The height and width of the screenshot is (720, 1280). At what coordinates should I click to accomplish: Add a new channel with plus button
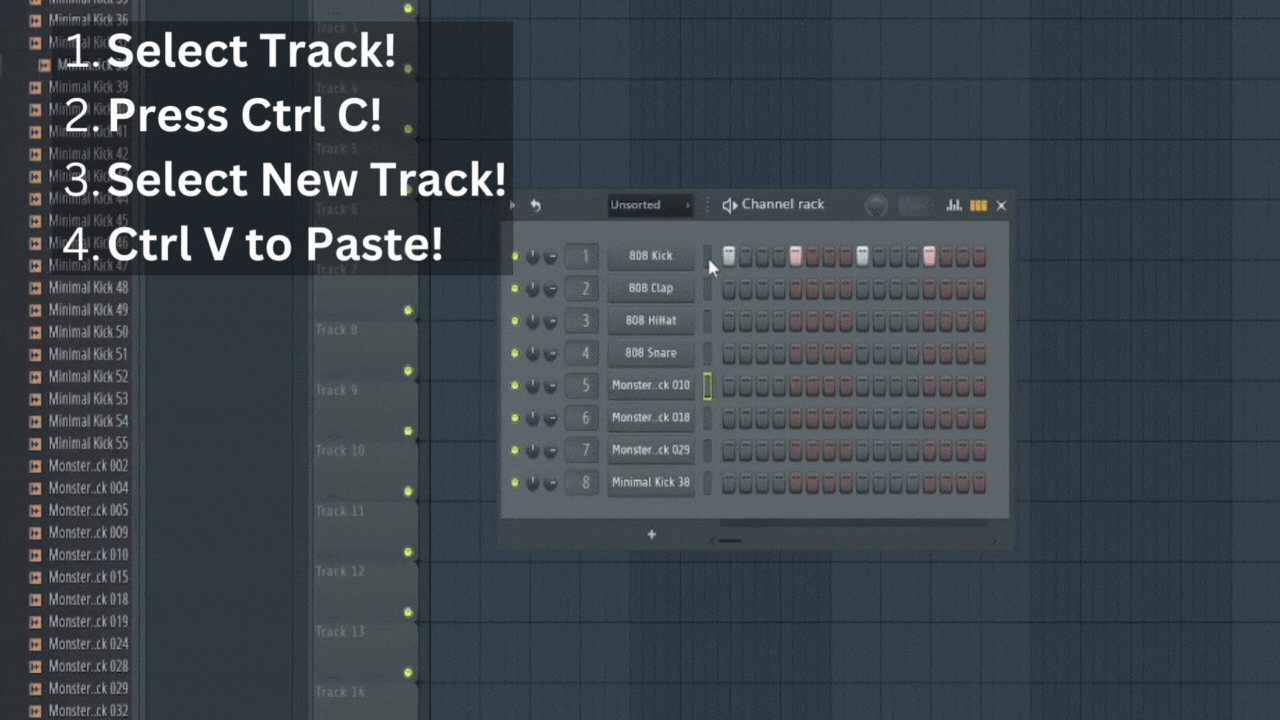651,535
